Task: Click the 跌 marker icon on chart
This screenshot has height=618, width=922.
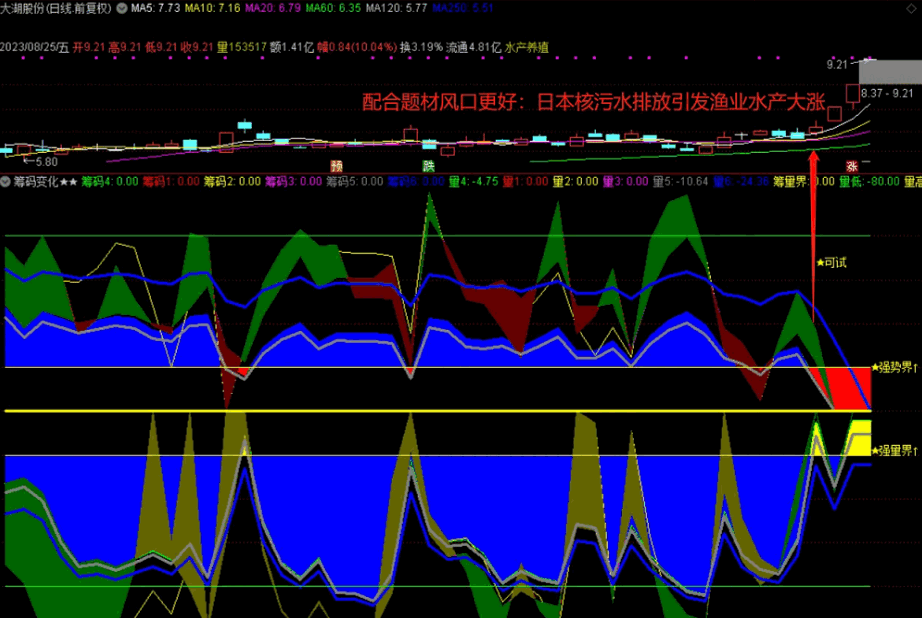Action: click(429, 166)
